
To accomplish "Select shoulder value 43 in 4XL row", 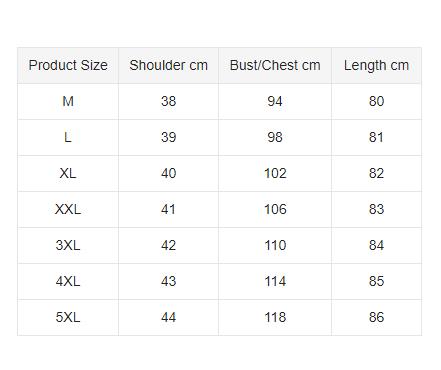I will 168,281.
